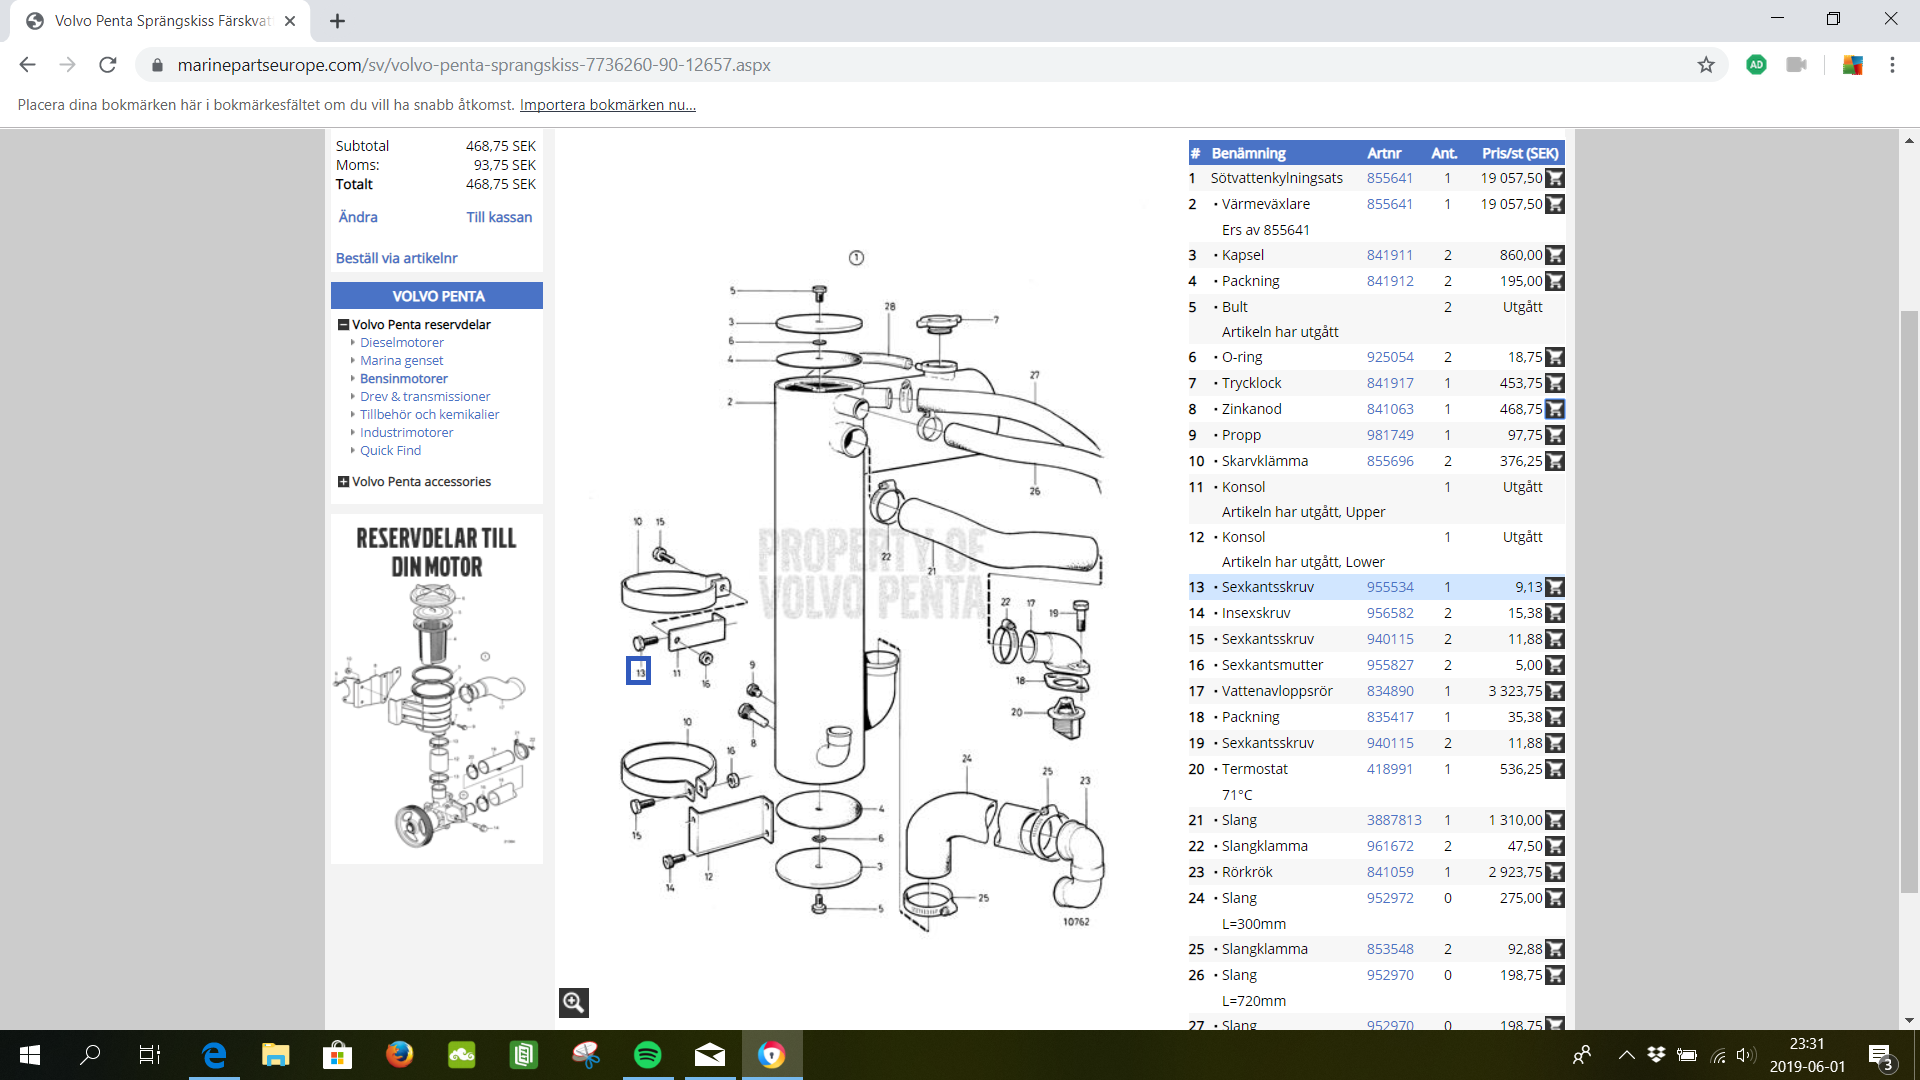This screenshot has height=1080, width=1920.
Task: Add Värmeväxlare to cart
Action: (1555, 204)
